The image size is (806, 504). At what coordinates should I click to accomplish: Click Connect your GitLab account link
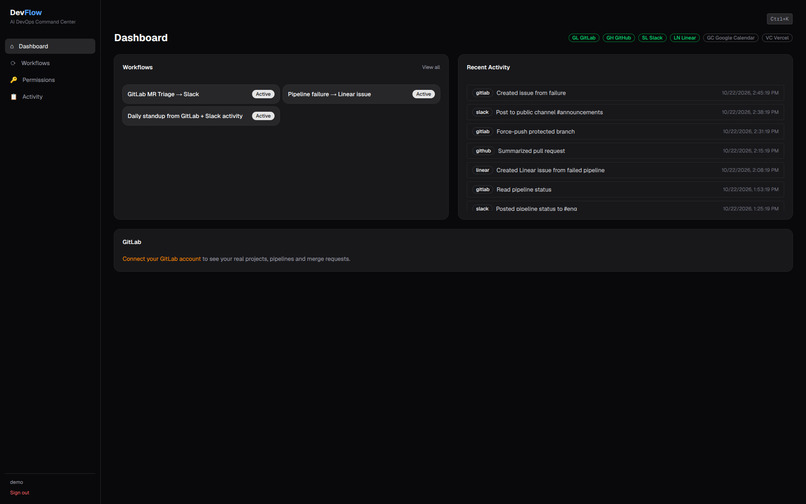click(x=161, y=259)
